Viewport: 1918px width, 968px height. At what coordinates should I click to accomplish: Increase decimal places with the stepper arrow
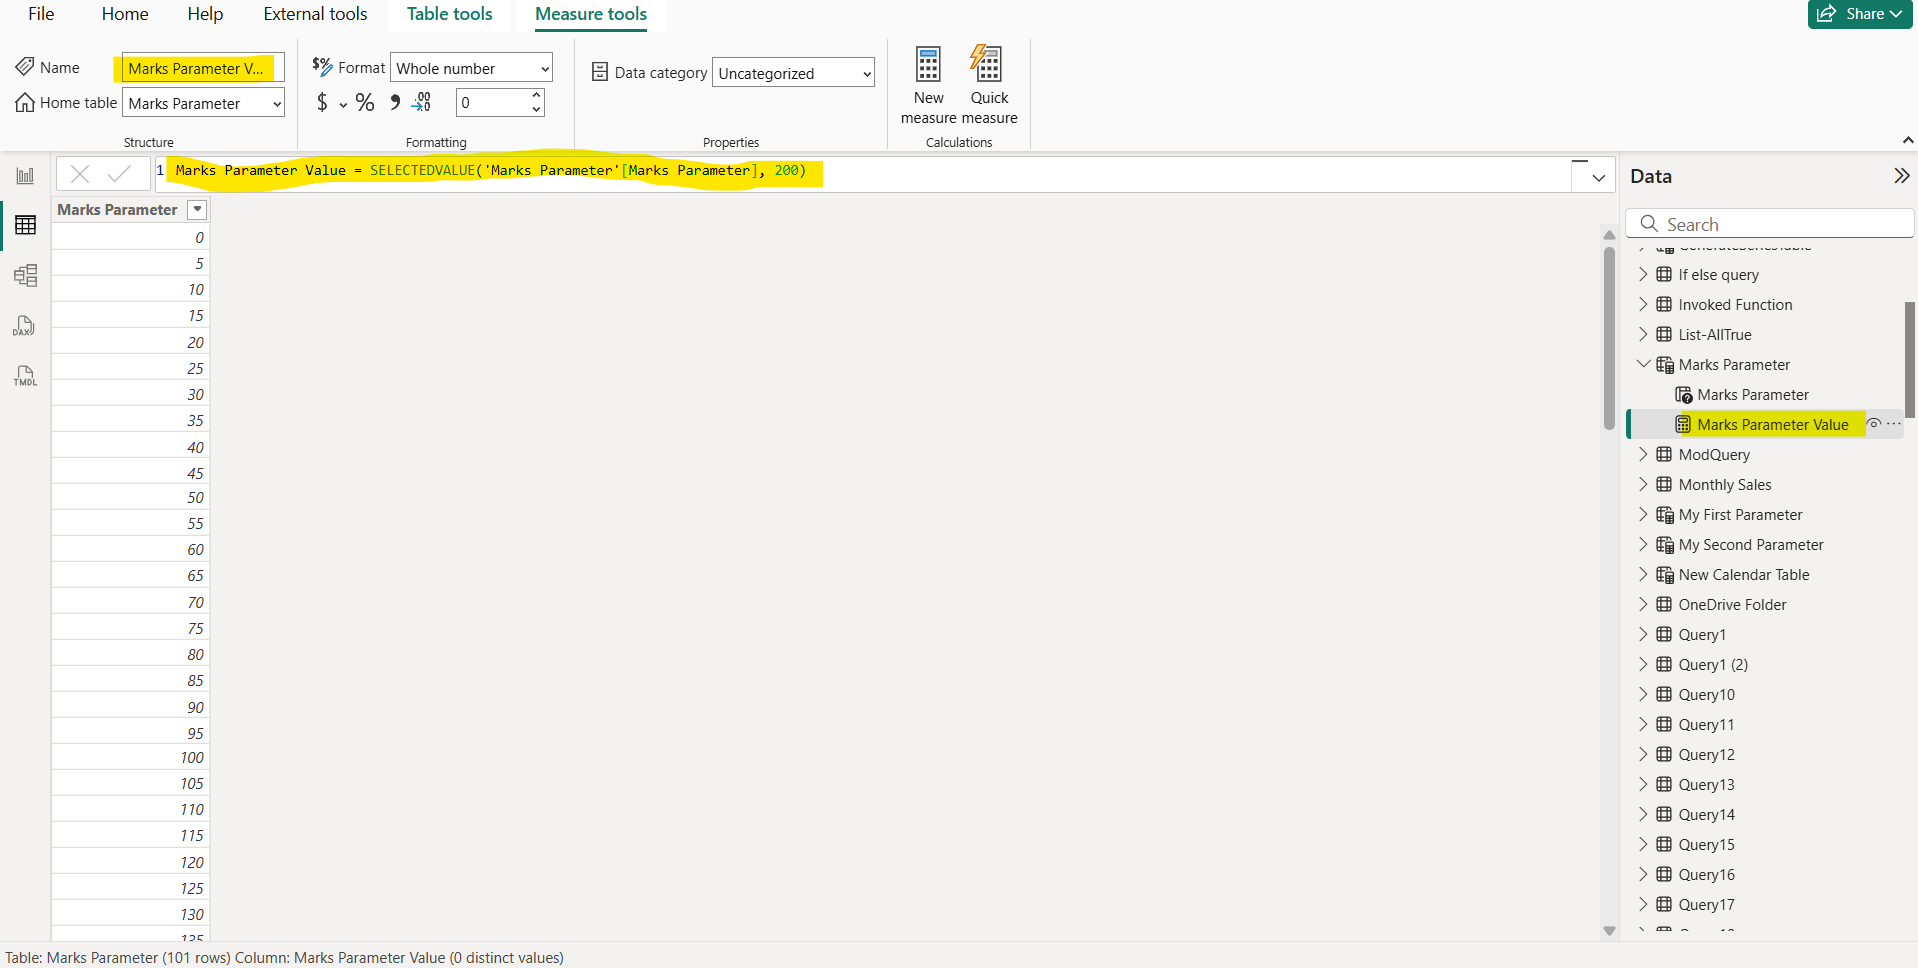tap(536, 96)
